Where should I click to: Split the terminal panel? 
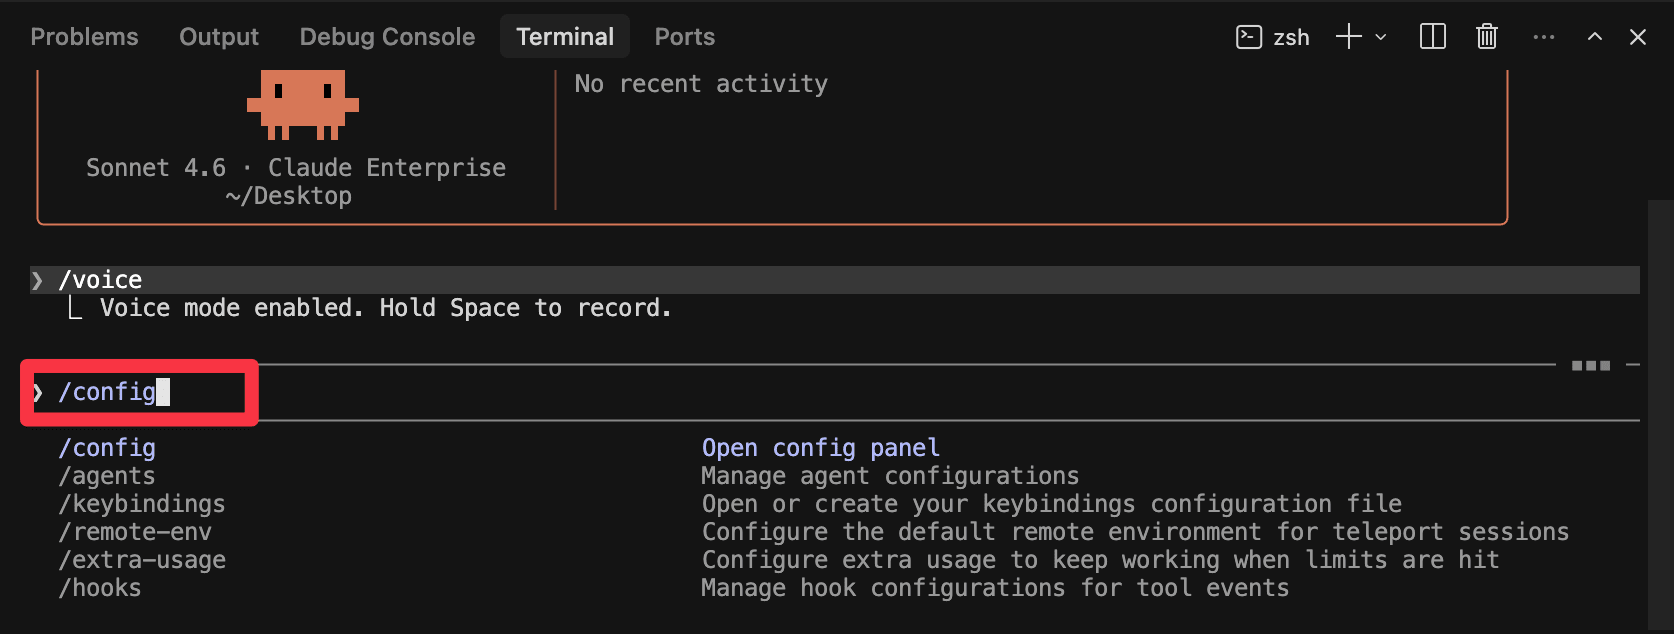point(1432,37)
